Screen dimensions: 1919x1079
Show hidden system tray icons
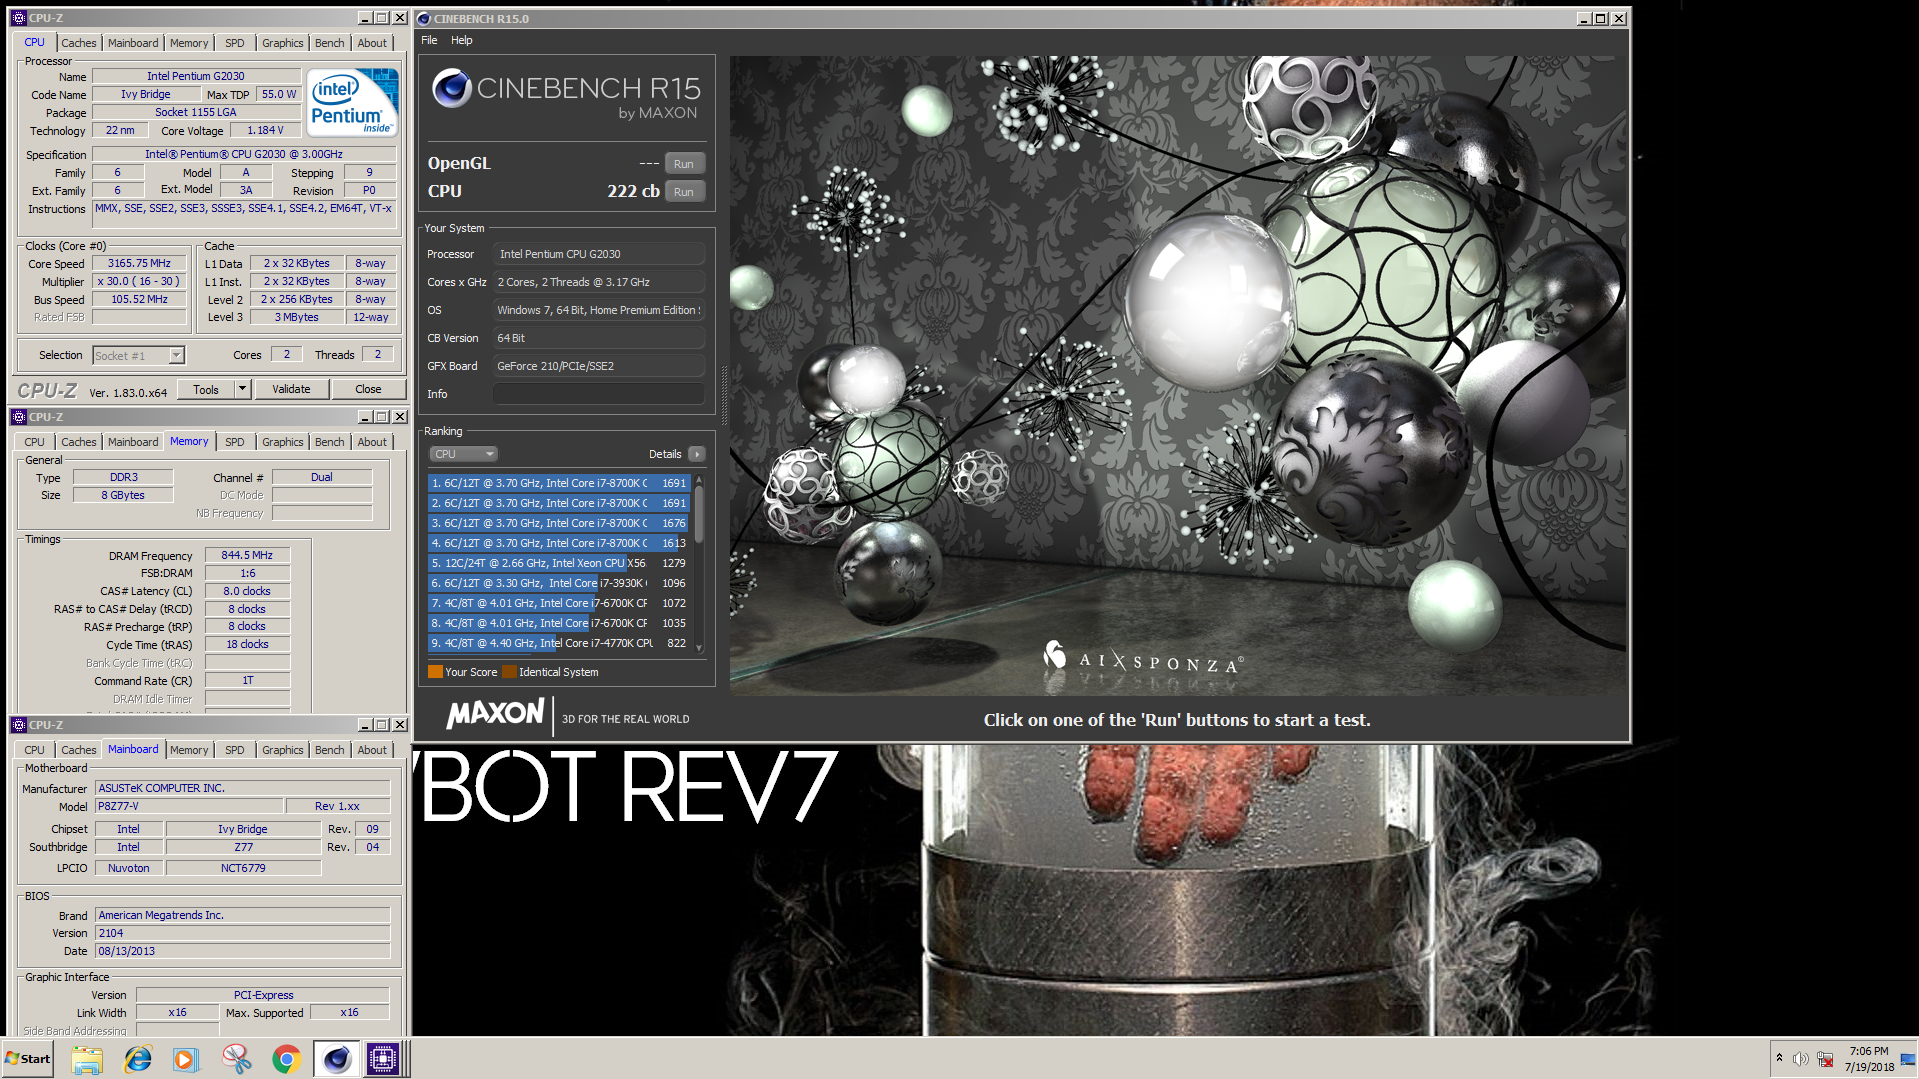[1779, 1058]
